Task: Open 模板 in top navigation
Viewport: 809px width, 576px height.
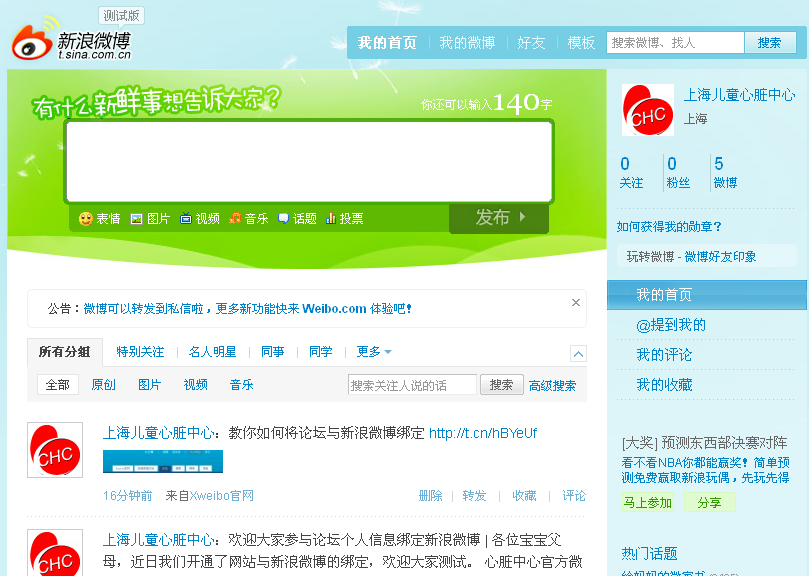Action: tap(581, 43)
